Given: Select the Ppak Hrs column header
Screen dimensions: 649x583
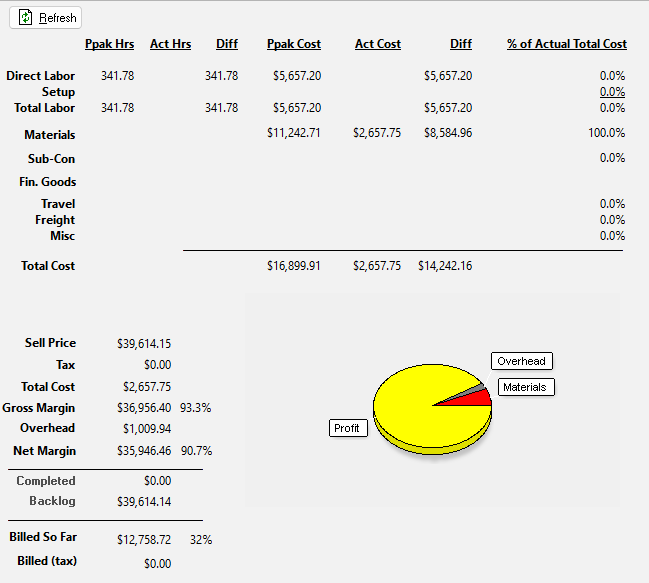Looking at the screenshot, I should point(110,44).
